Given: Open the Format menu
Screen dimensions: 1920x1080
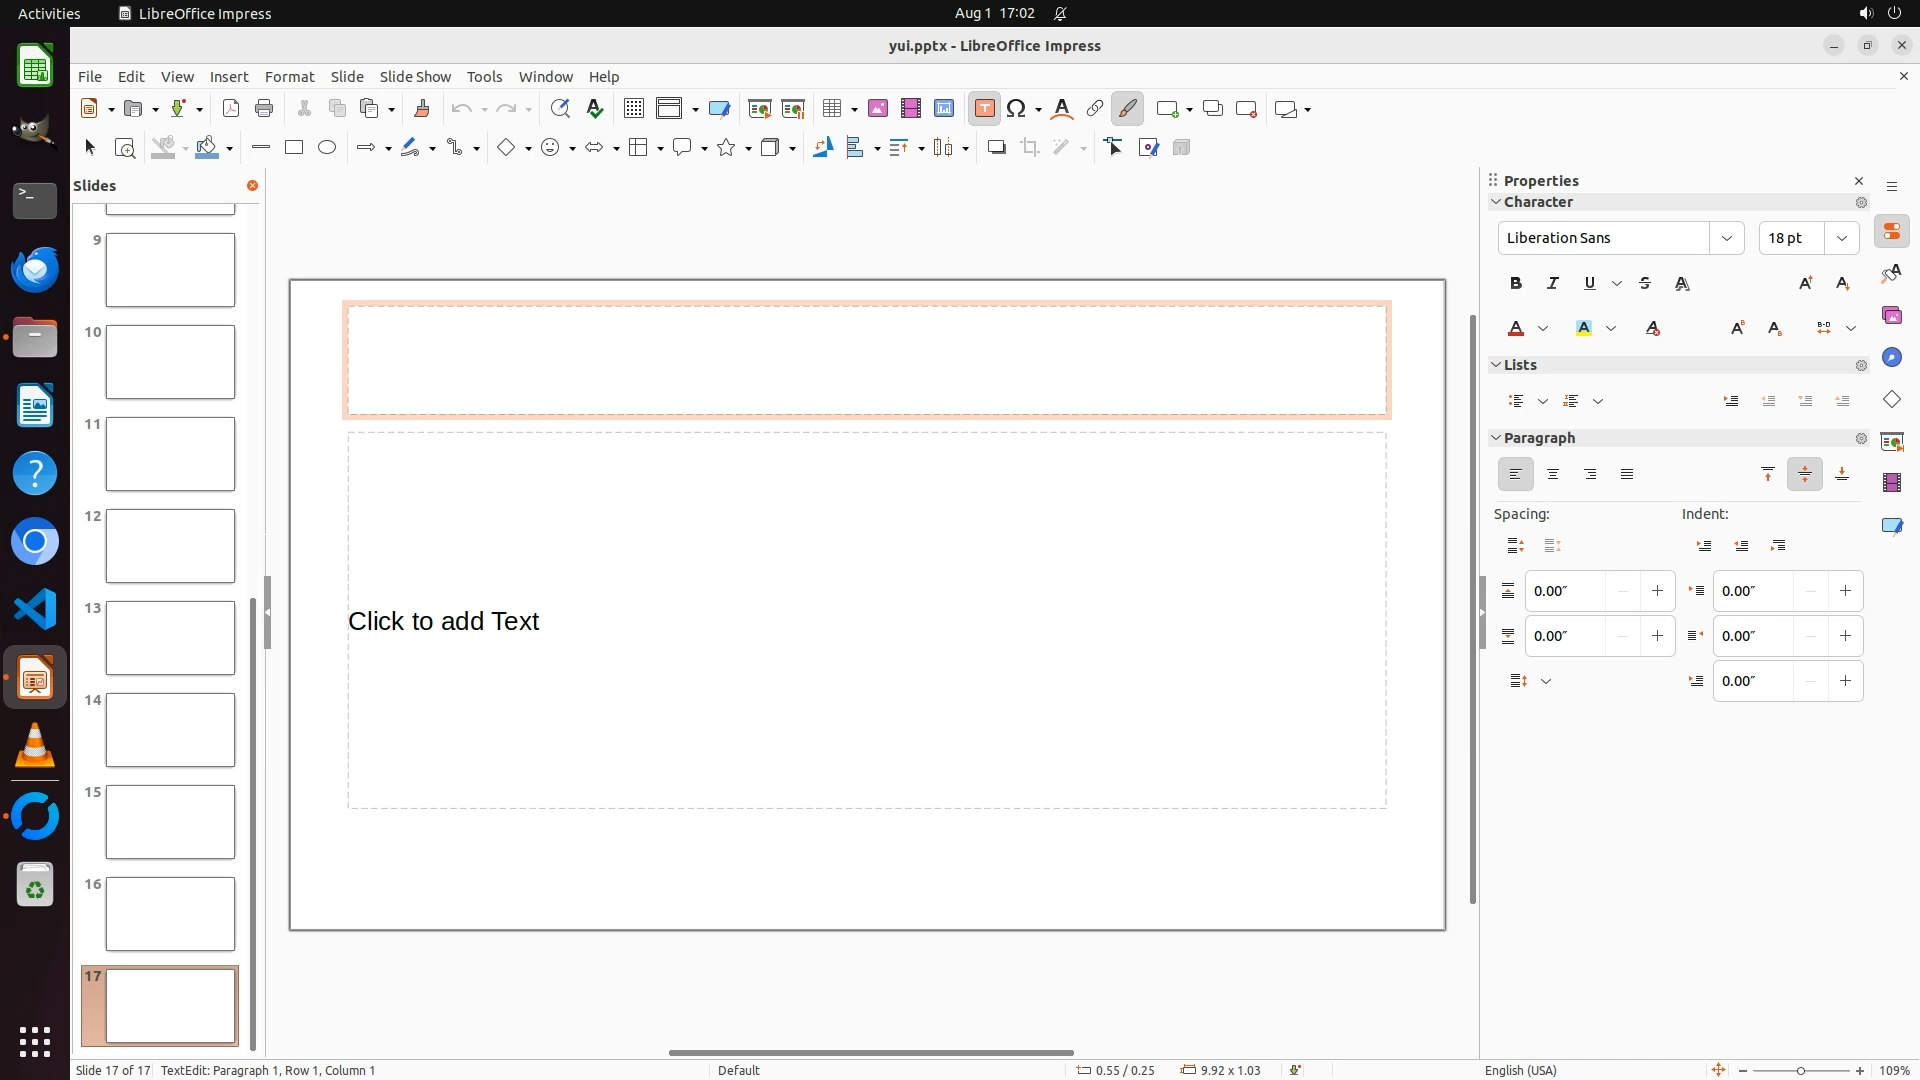Looking at the screenshot, I should pos(289,77).
